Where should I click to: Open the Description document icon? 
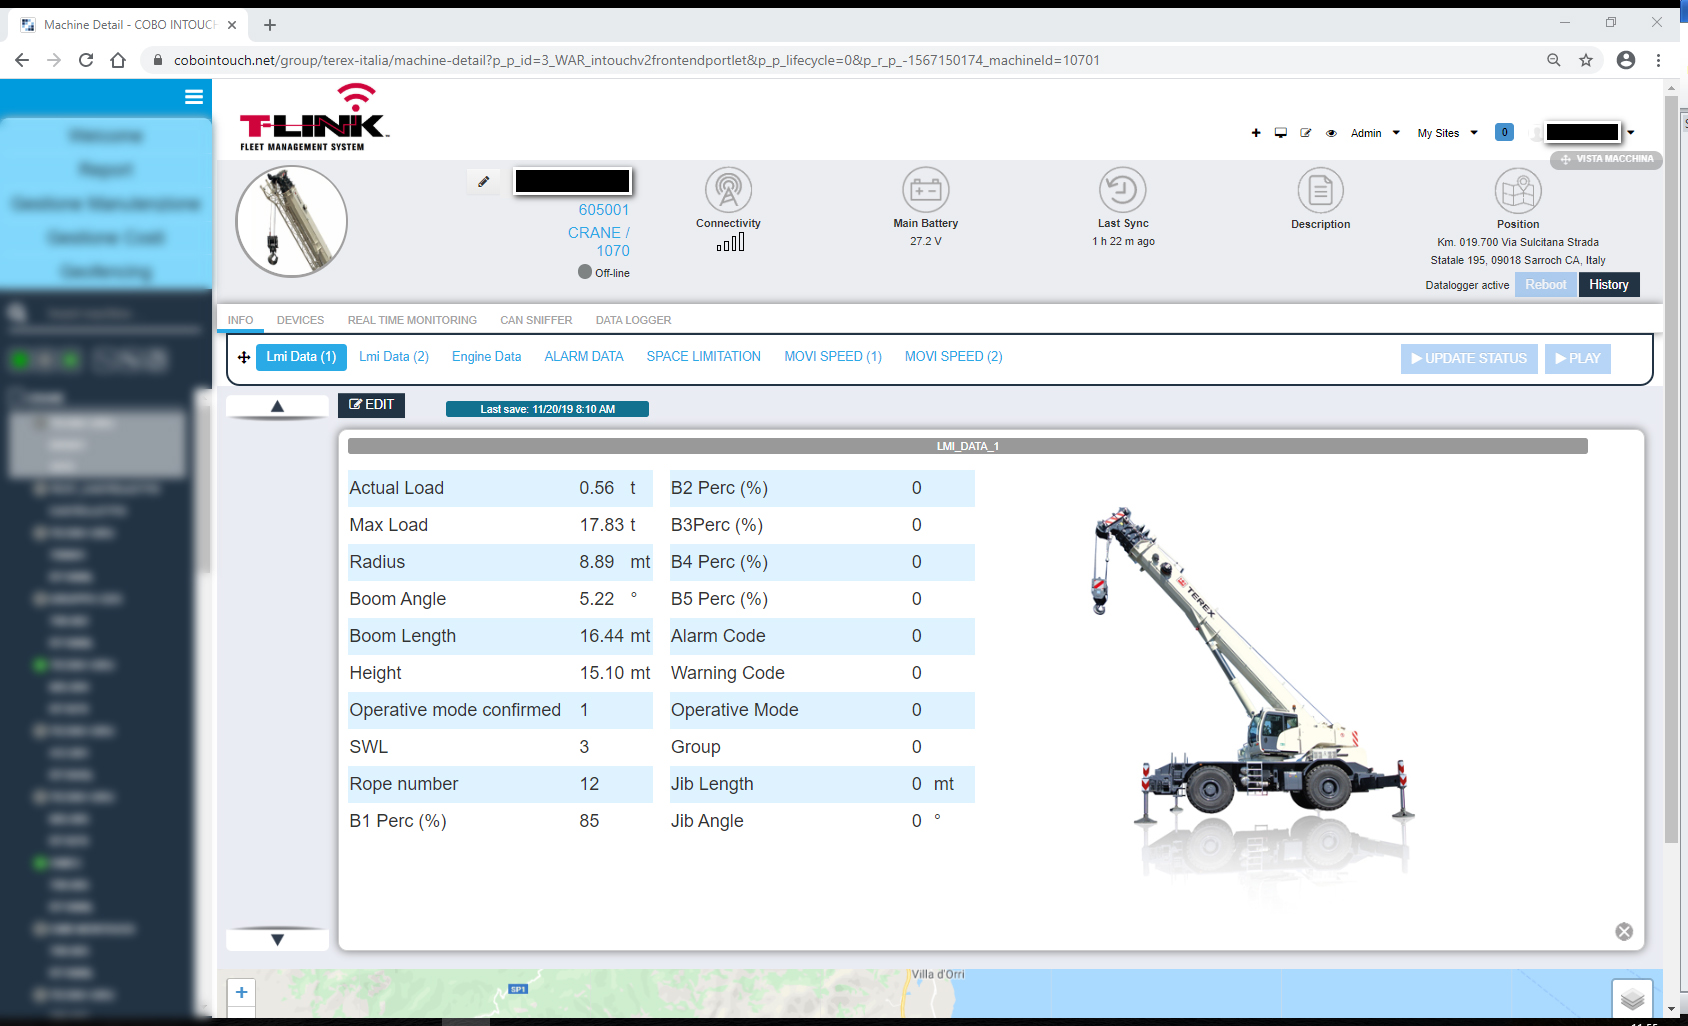pyautogui.click(x=1320, y=190)
